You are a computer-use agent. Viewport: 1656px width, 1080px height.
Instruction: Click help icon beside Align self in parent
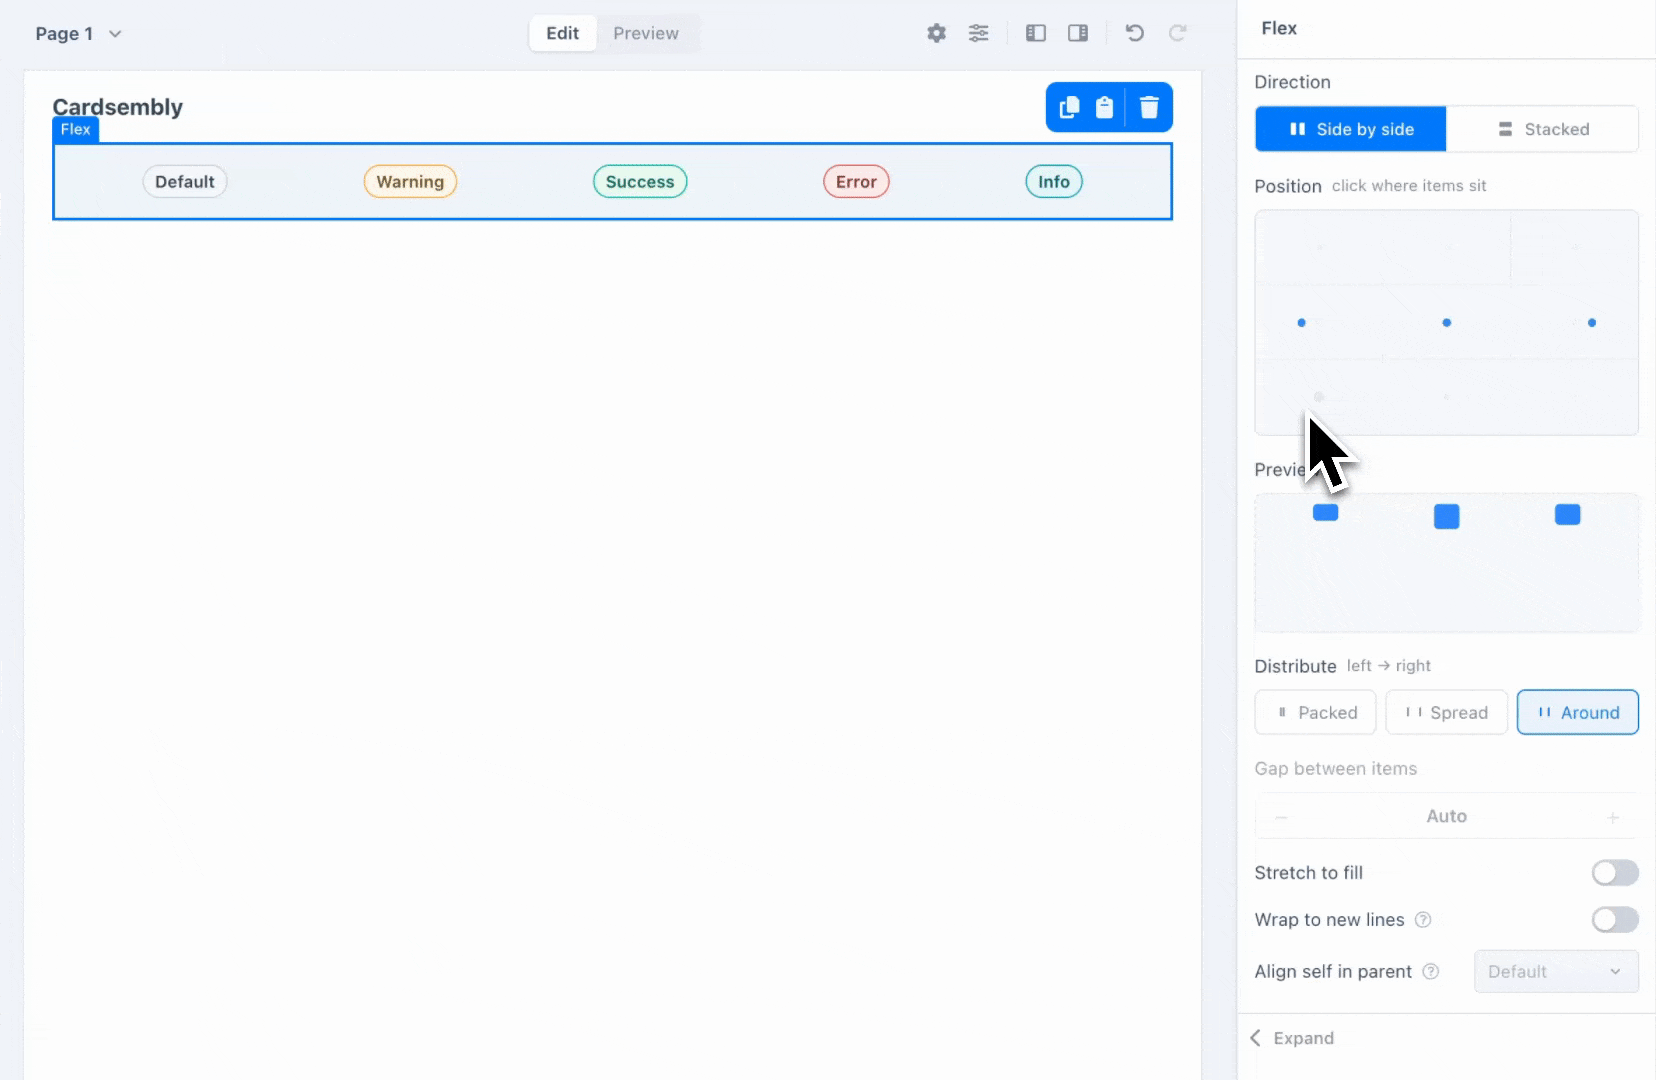pyautogui.click(x=1431, y=972)
